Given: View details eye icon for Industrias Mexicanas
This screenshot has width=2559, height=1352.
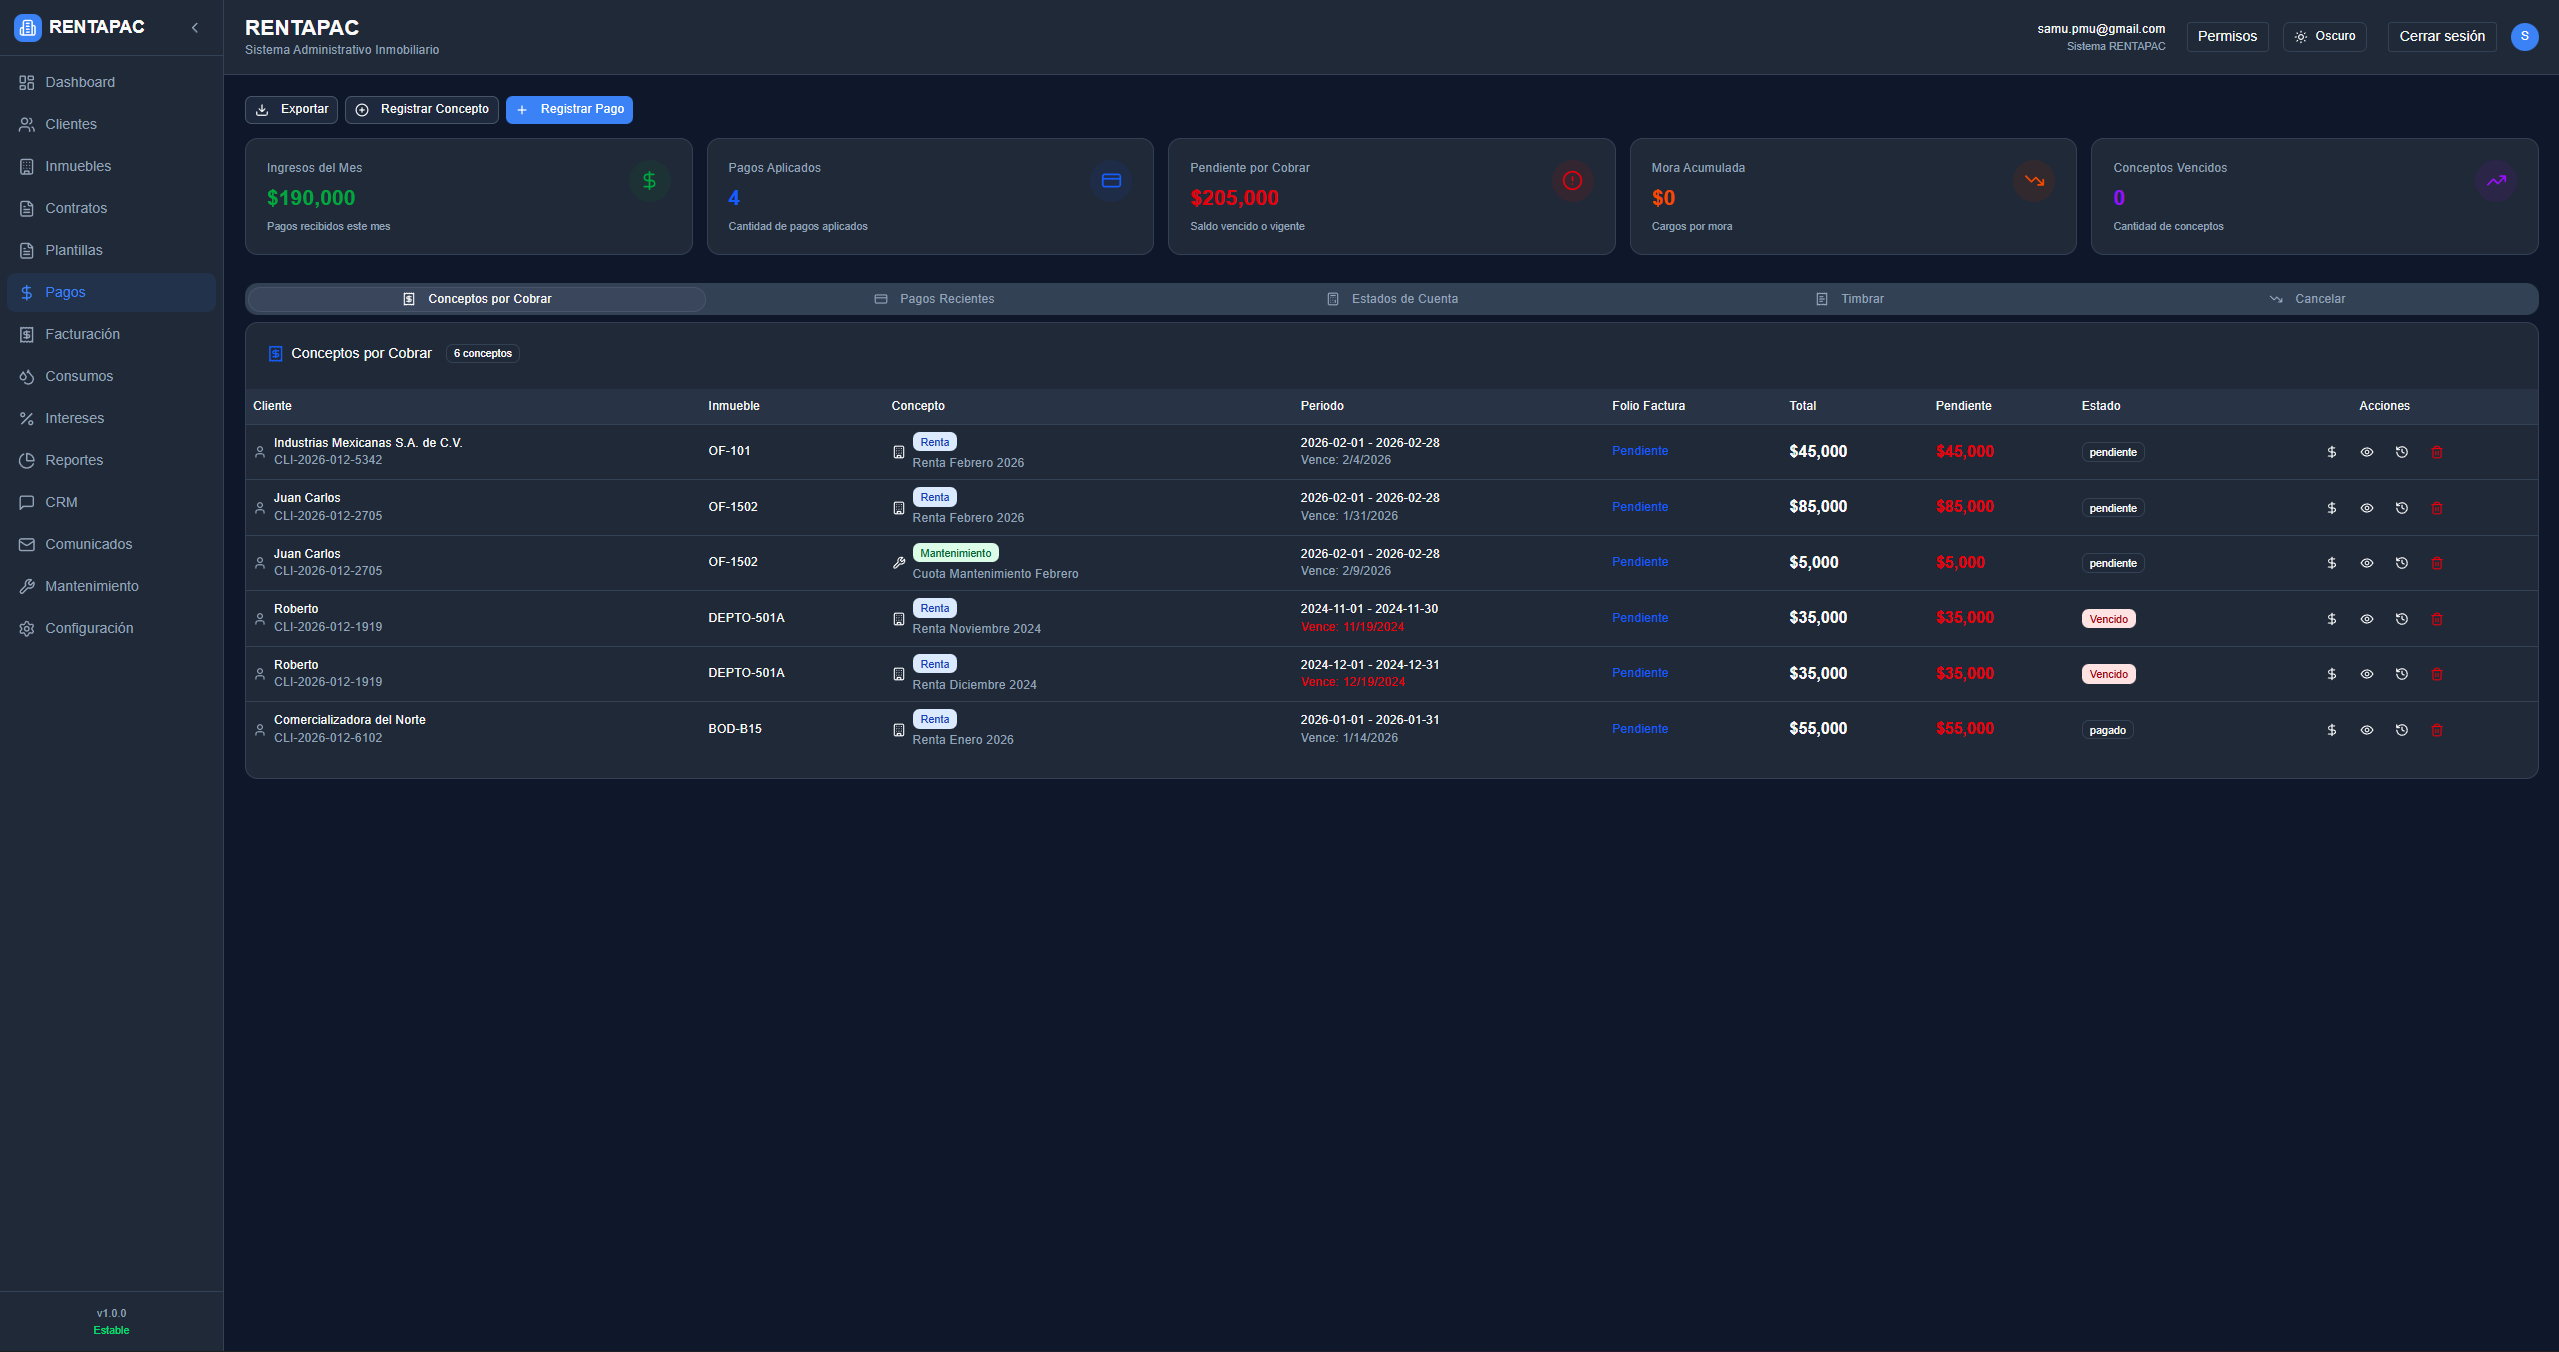Looking at the screenshot, I should [x=2366, y=452].
